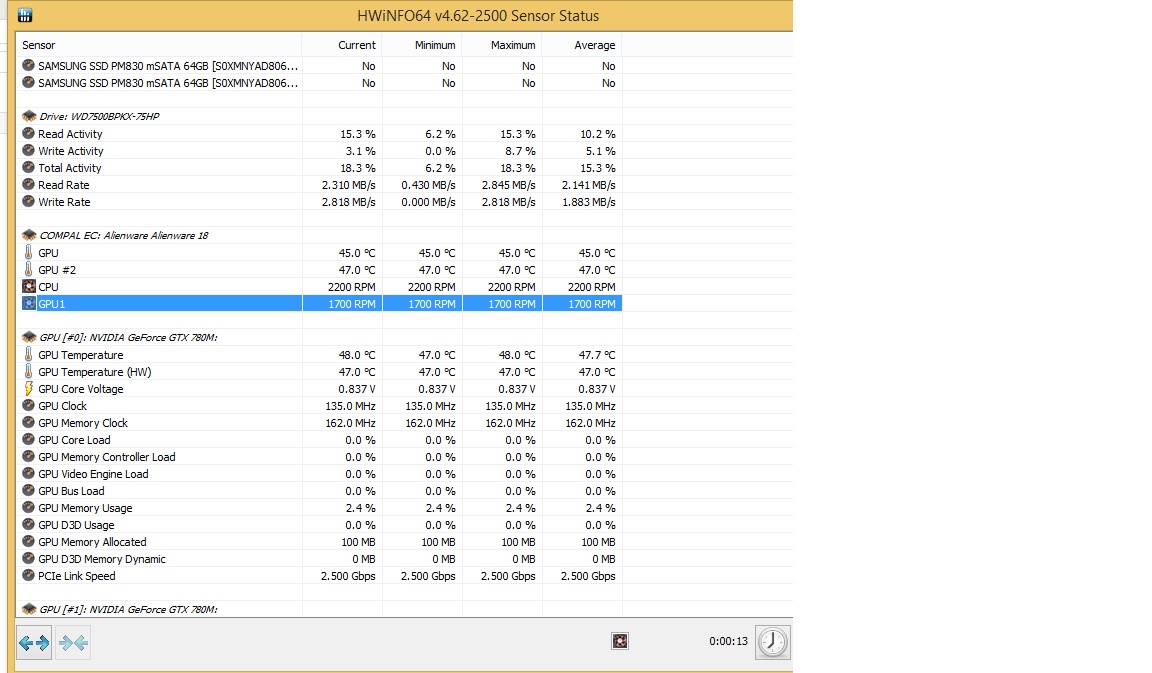Click the Write Rate average value 1.883 MB/s

(588, 202)
